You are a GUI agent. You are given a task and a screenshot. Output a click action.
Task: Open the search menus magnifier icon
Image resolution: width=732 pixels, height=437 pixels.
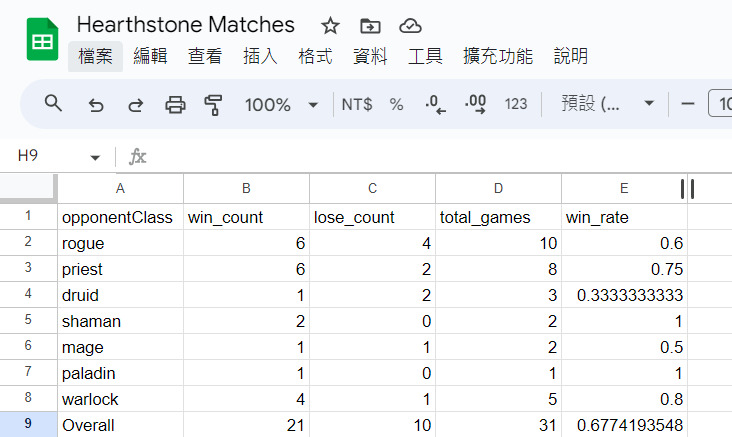[54, 104]
